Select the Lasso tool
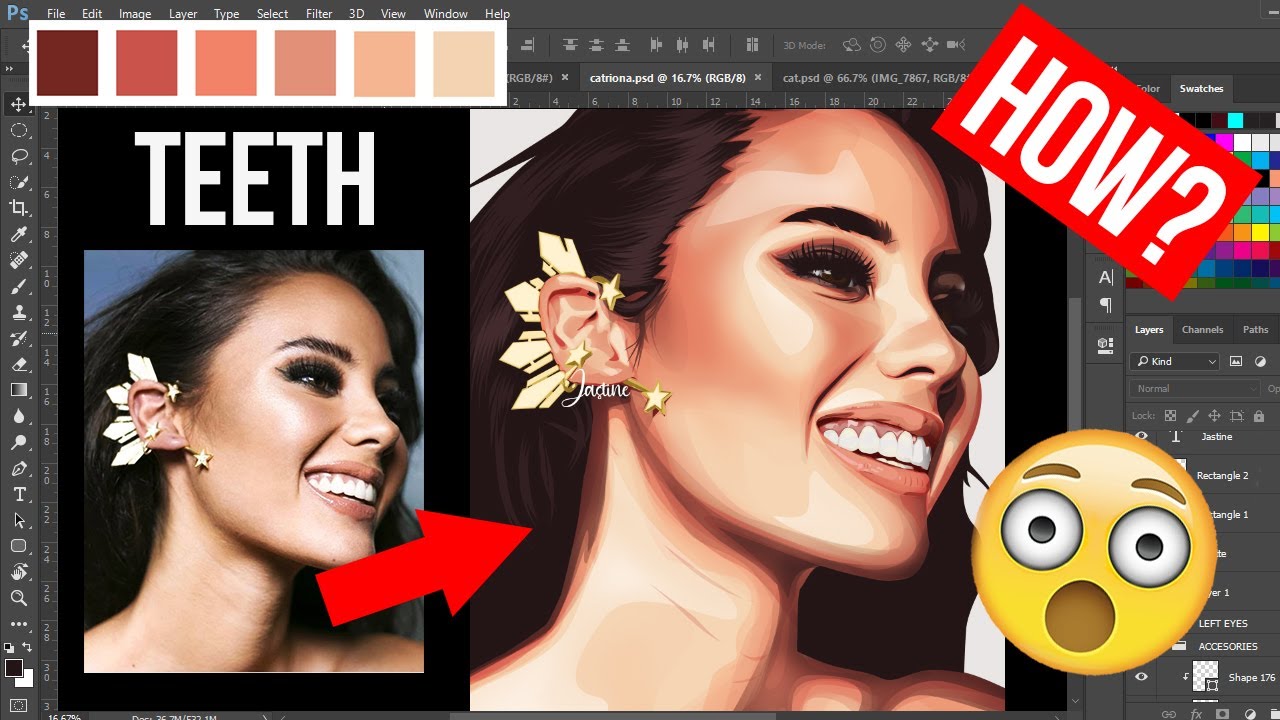The width and height of the screenshot is (1280, 720). 18,156
